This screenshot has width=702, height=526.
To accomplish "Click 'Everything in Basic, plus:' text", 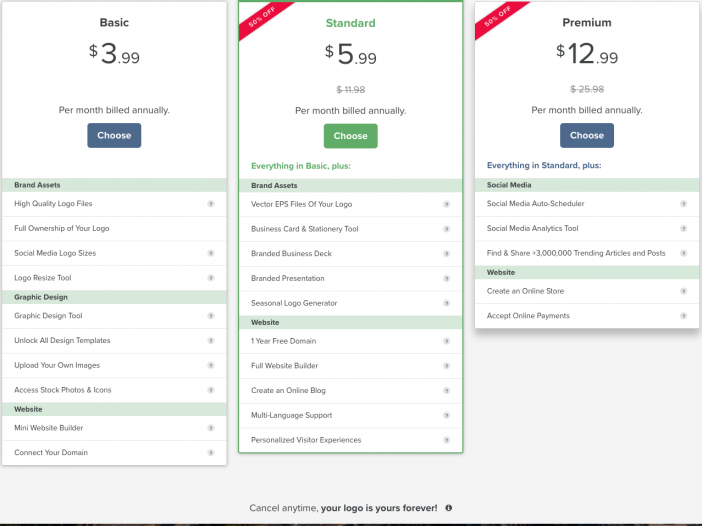I will click(x=301, y=166).
